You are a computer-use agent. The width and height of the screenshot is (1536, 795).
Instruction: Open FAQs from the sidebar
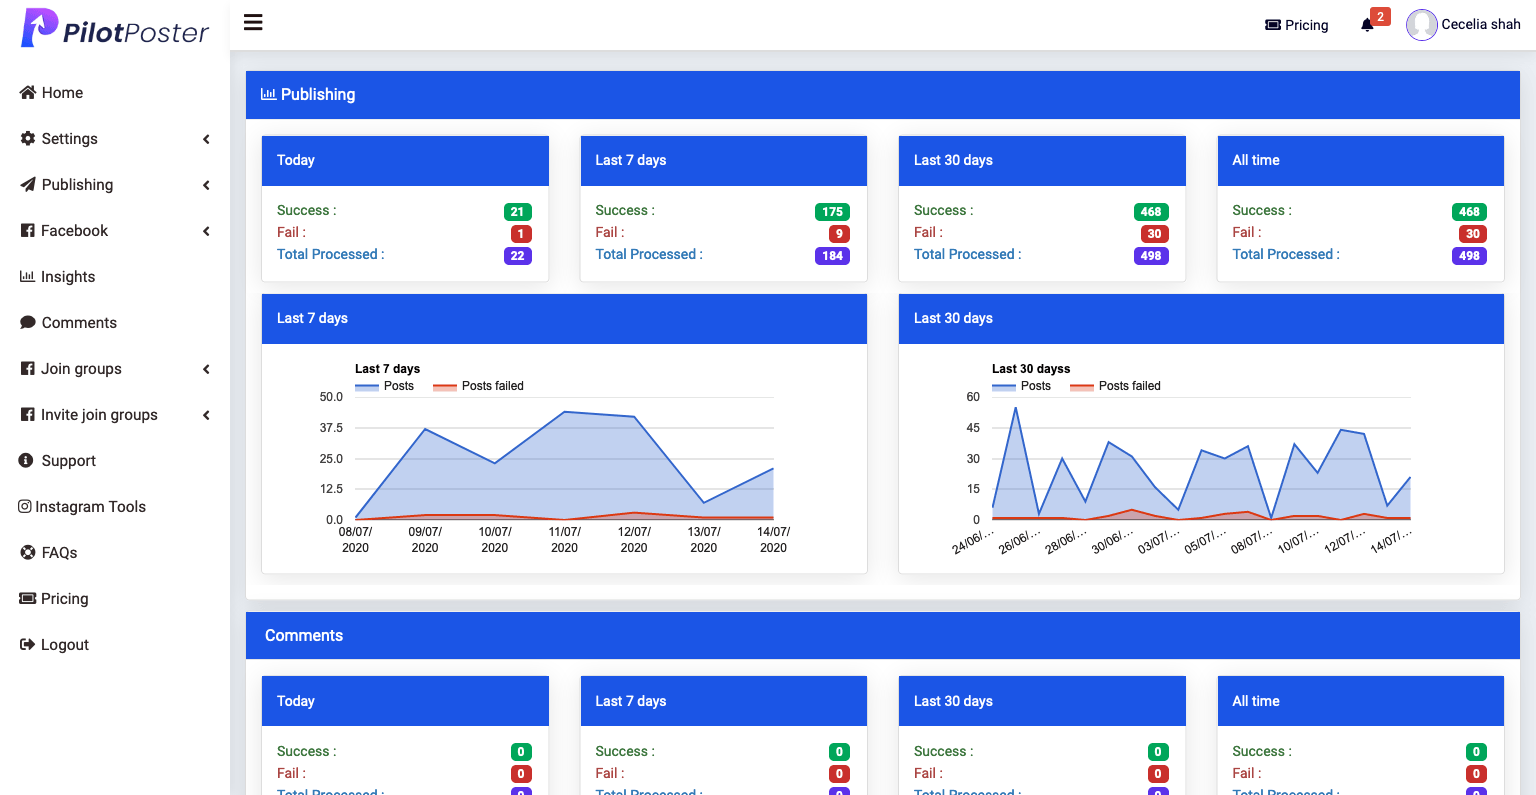[x=59, y=553]
